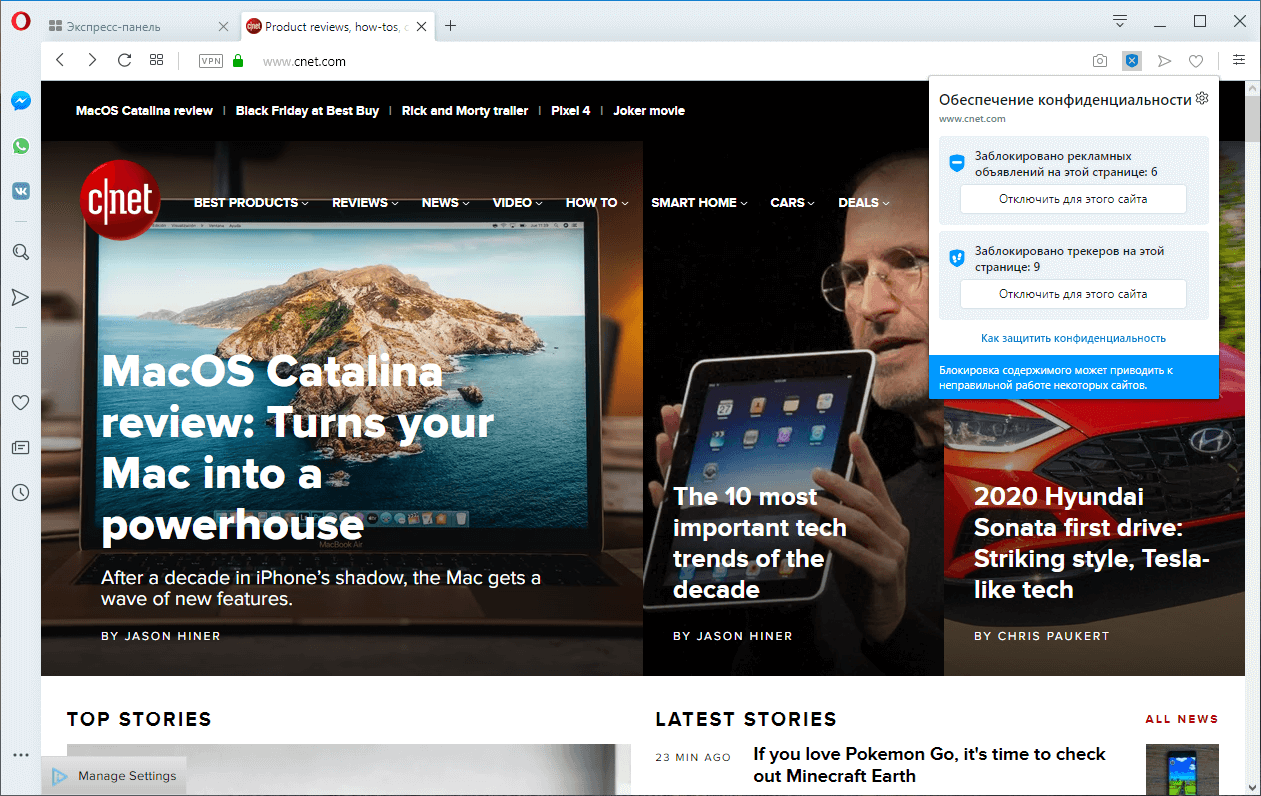Open Facebook Messenger in the sidebar

pos(20,101)
